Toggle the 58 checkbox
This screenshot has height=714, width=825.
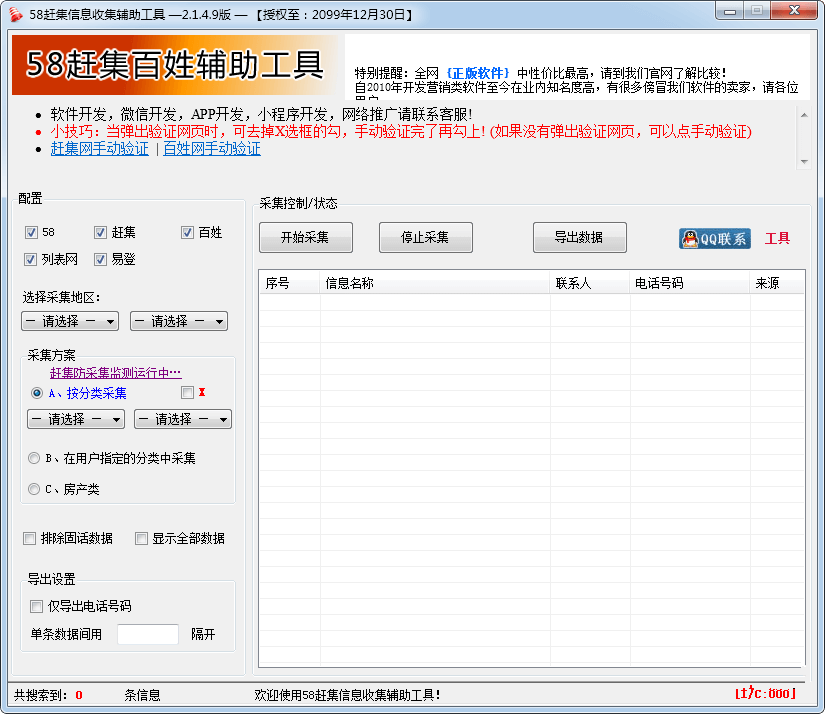click(32, 233)
